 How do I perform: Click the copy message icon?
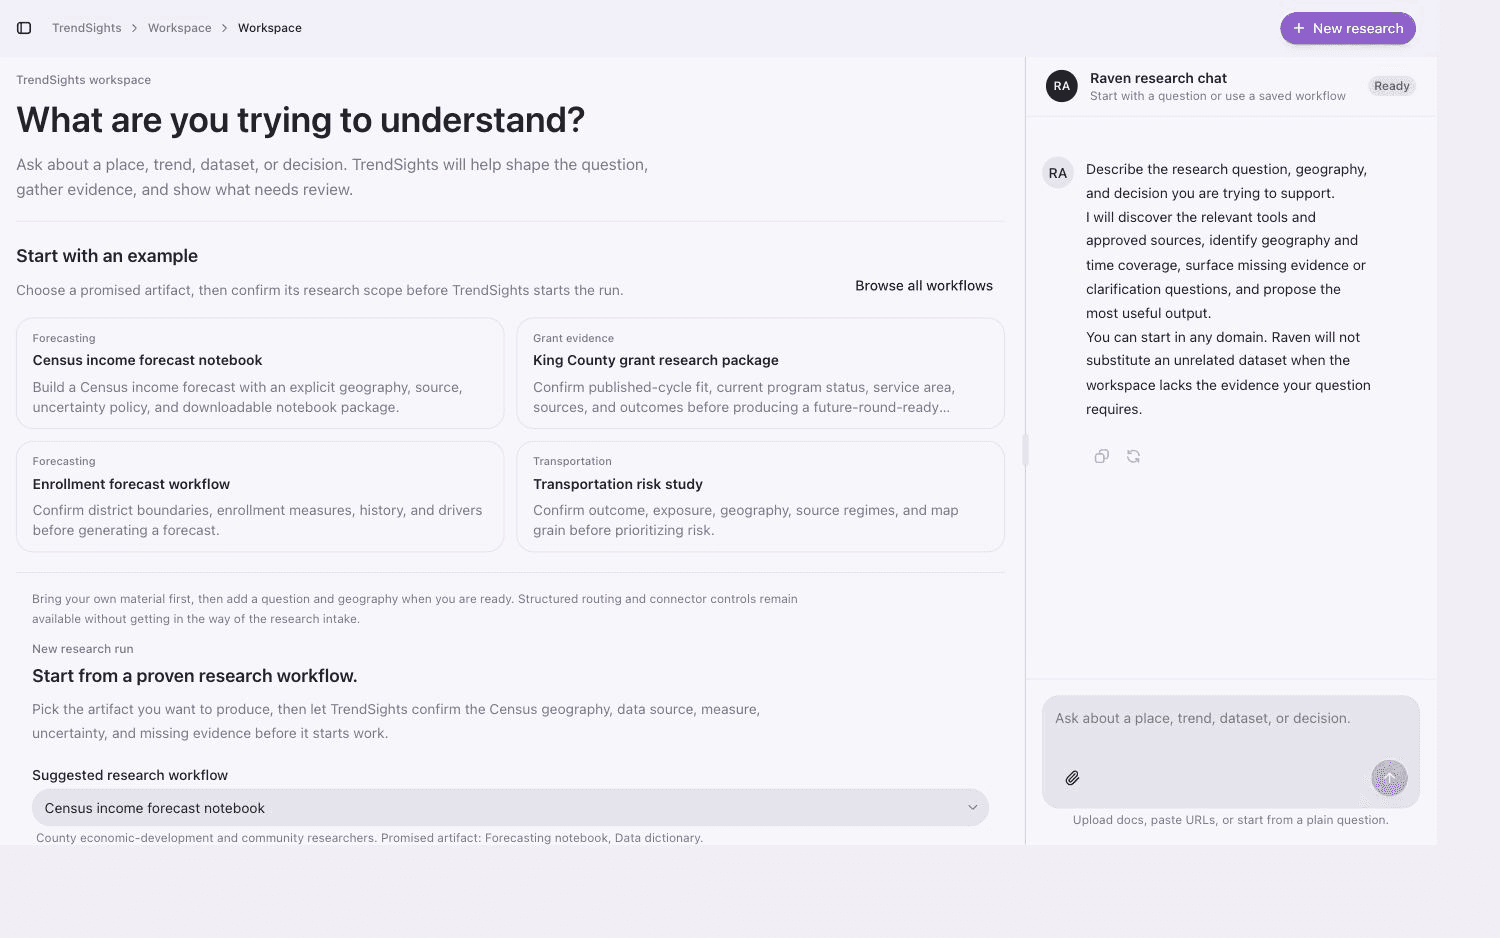click(1101, 456)
